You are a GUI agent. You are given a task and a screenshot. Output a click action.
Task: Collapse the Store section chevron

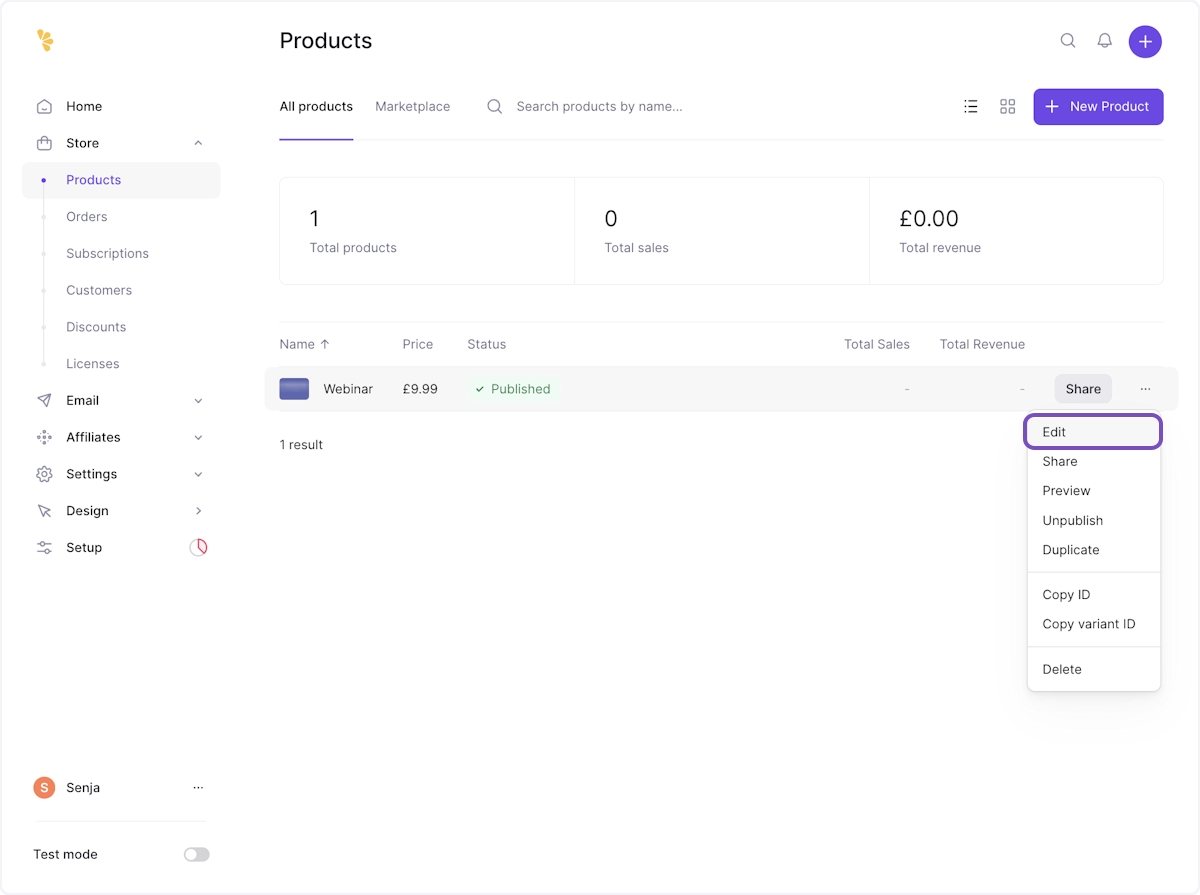(x=198, y=143)
